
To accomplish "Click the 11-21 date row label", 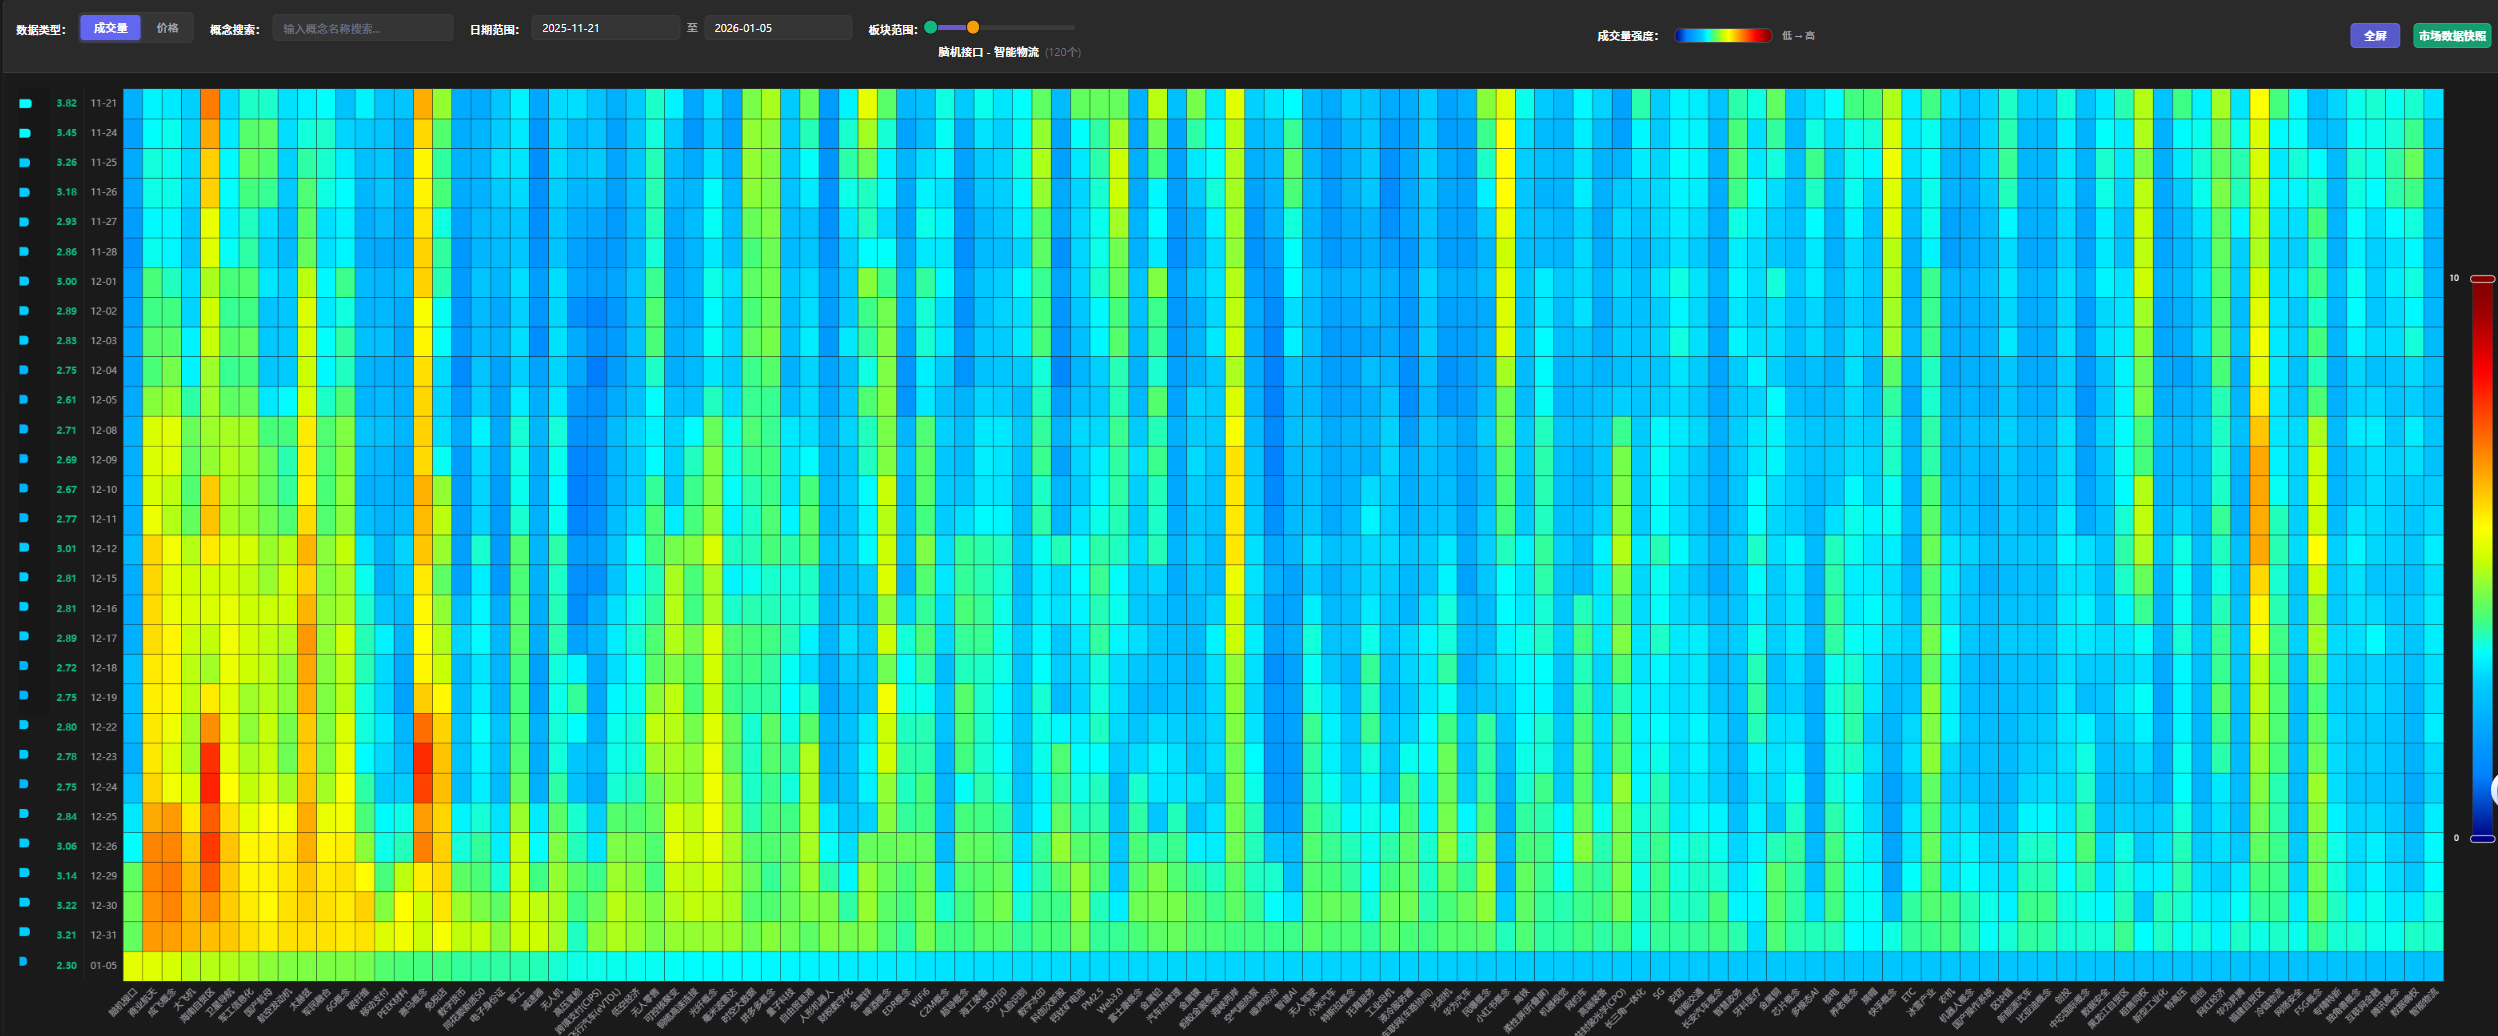I will coord(103,103).
